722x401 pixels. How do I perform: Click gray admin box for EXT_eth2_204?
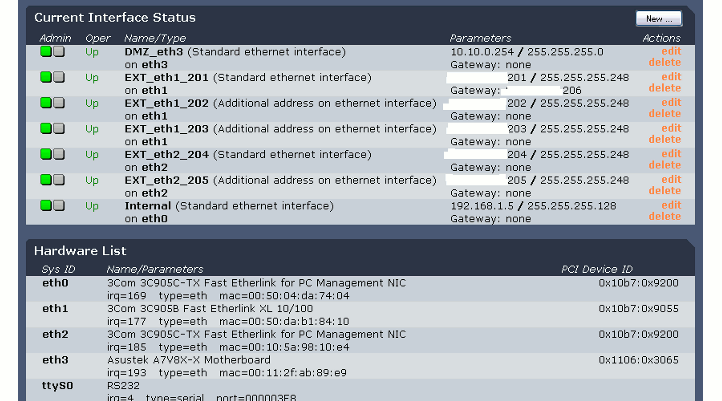[x=59, y=155]
